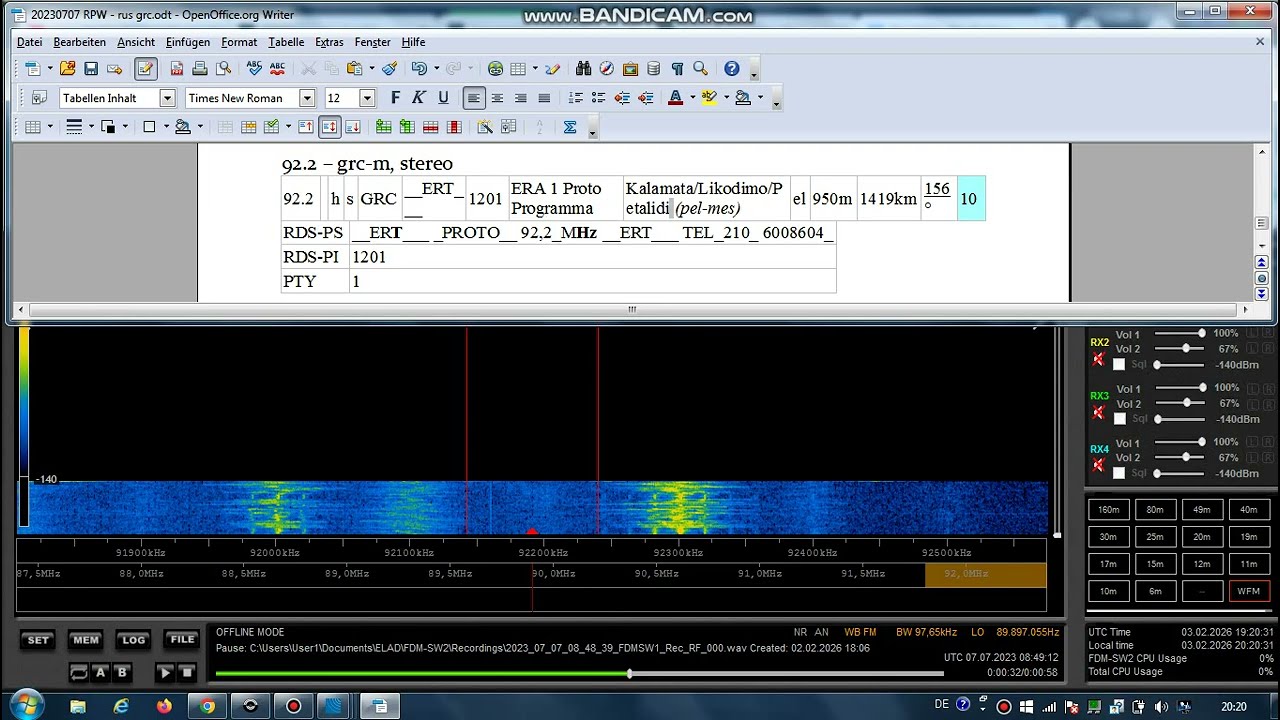Expand Insert Table dropdown arrow

click(x=534, y=69)
